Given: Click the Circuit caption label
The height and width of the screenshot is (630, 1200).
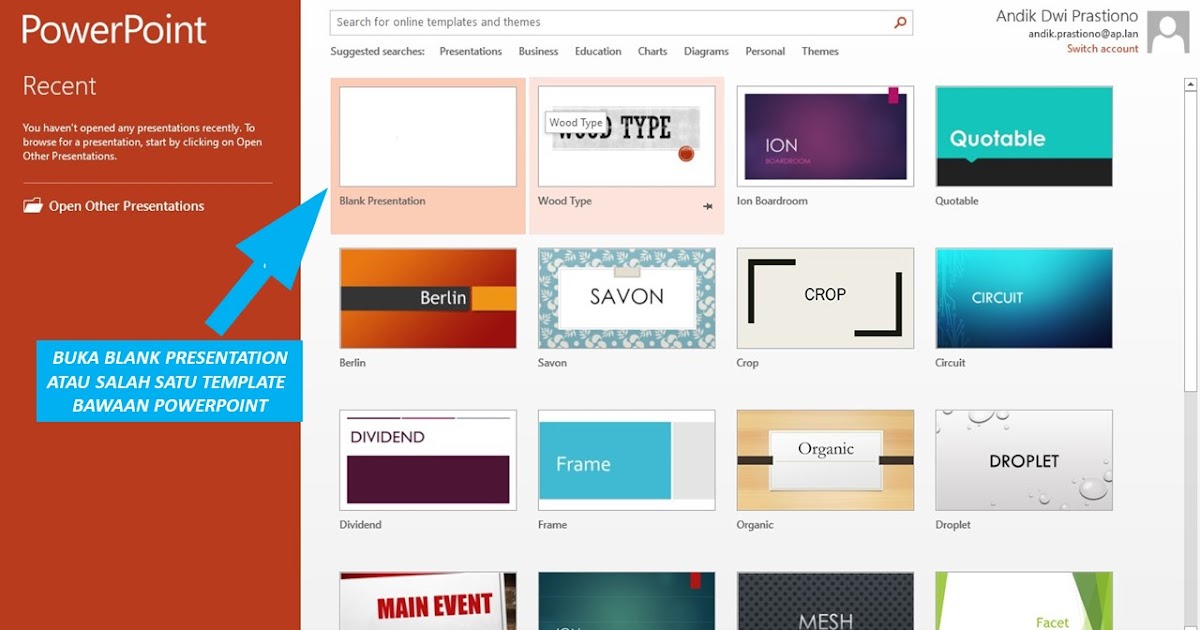Looking at the screenshot, I should [x=950, y=363].
